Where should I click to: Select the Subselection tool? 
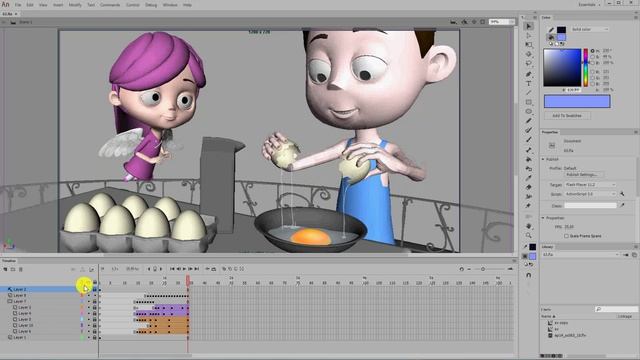tap(529, 36)
